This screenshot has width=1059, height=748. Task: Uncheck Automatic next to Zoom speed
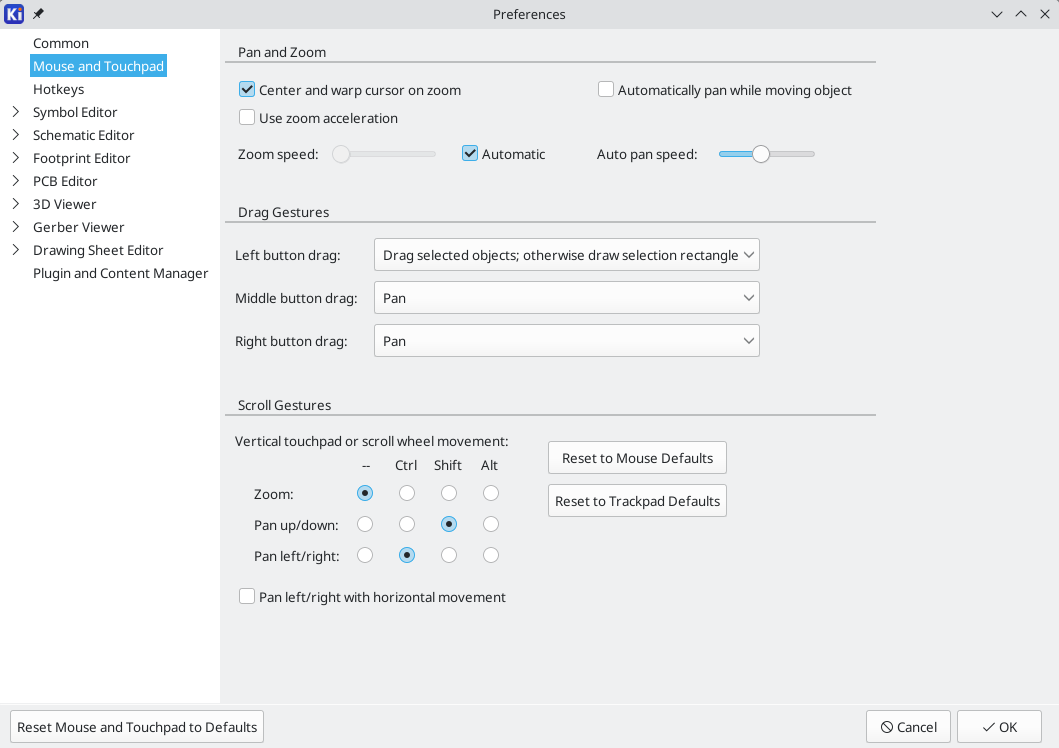[x=469, y=153]
